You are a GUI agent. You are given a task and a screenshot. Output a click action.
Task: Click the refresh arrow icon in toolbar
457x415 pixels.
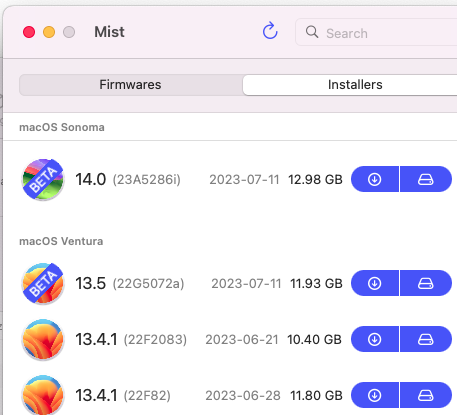270,31
